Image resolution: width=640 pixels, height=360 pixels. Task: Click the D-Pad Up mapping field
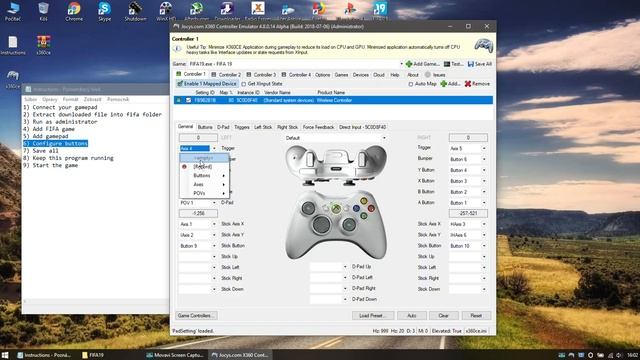coord(329,267)
